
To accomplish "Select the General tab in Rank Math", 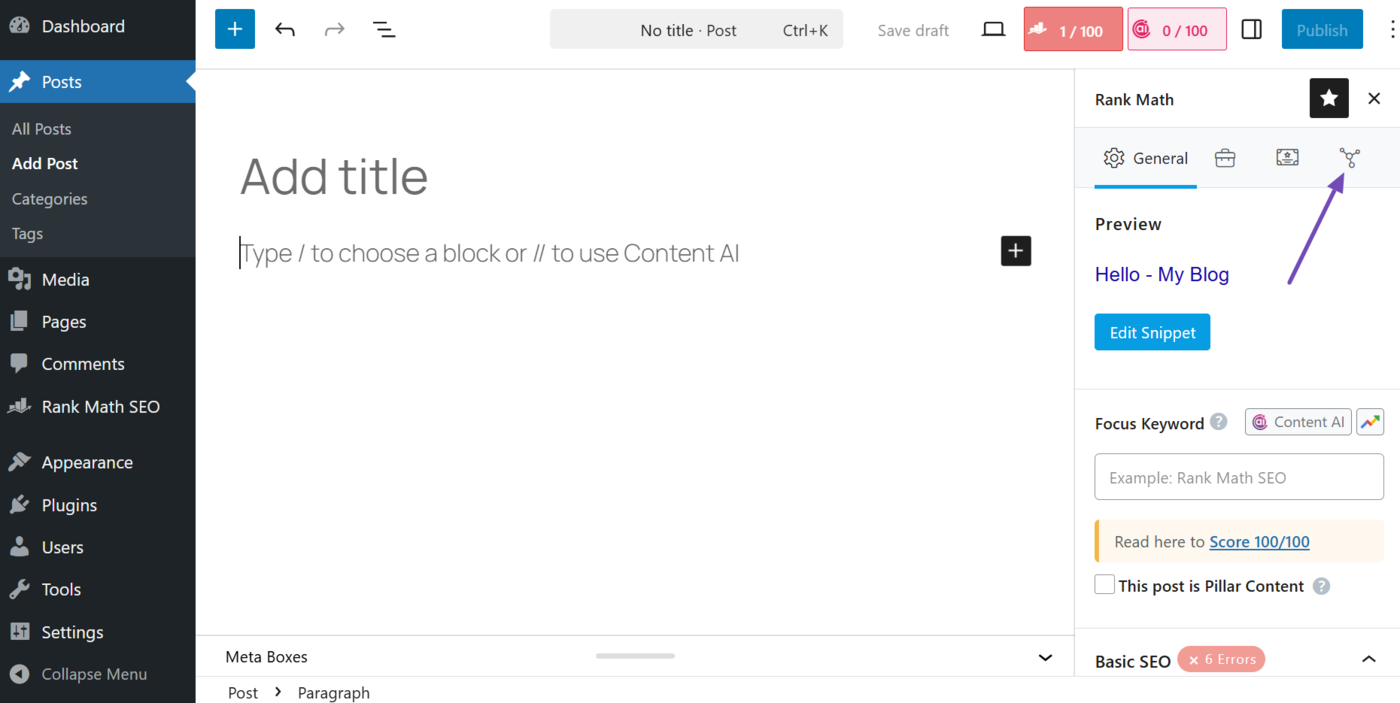I will (x=1146, y=158).
